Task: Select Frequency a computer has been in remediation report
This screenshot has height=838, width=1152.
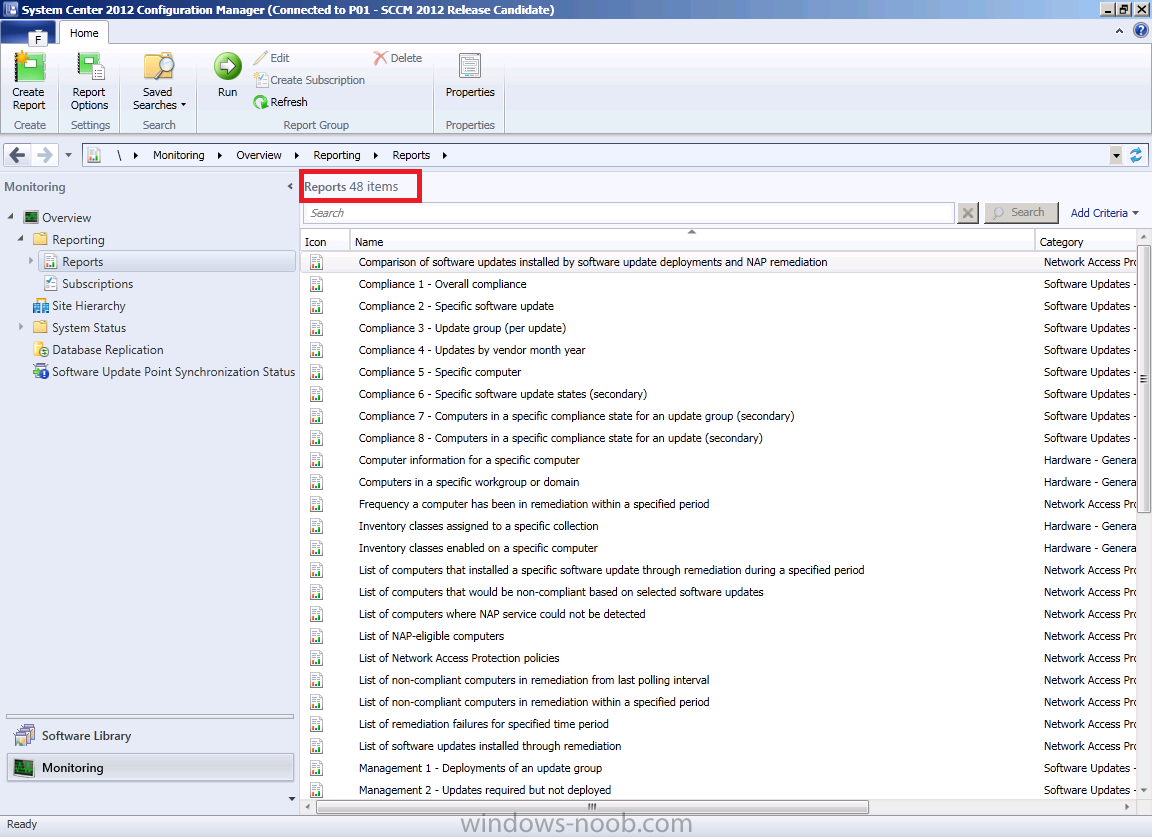Action: [534, 505]
